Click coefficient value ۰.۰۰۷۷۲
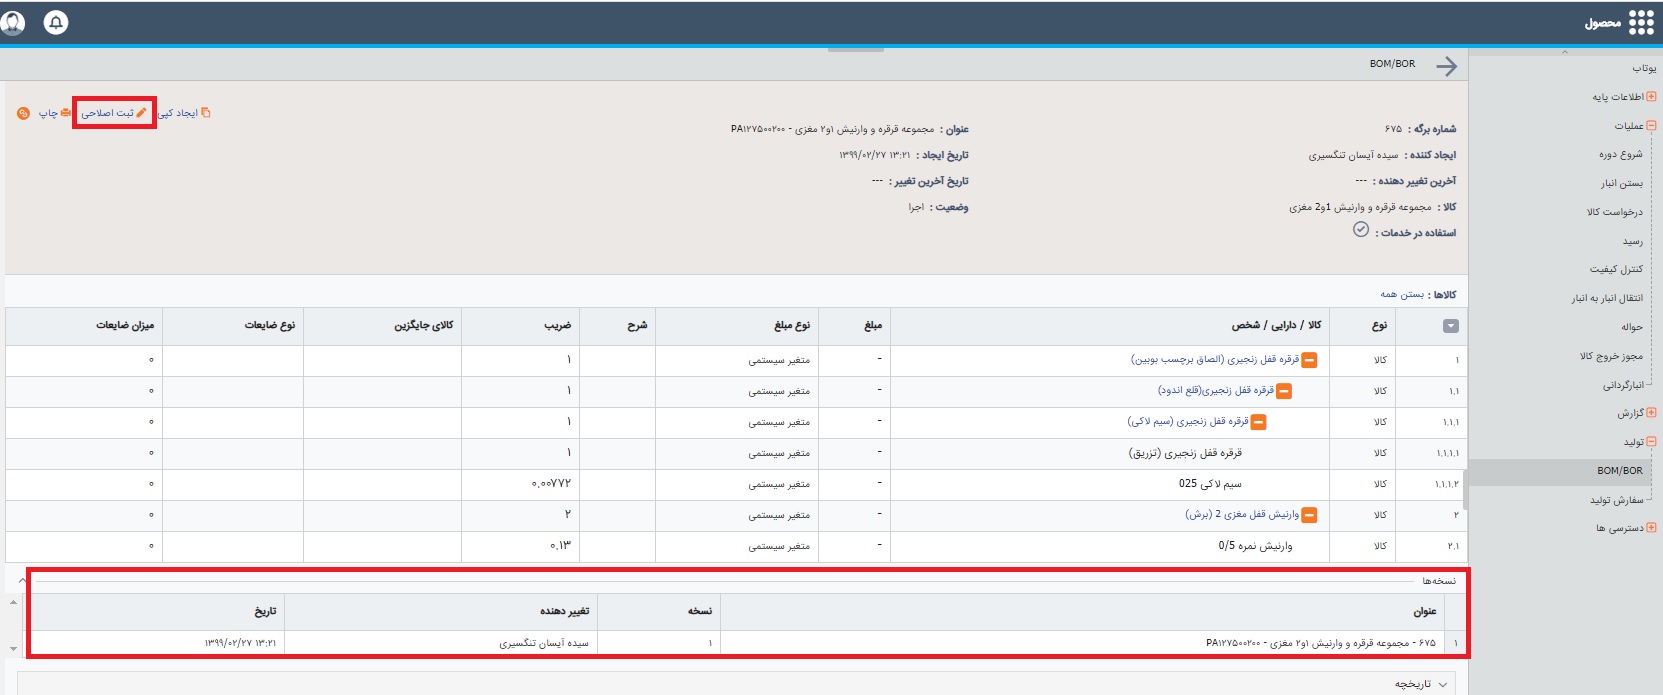 click(551, 484)
